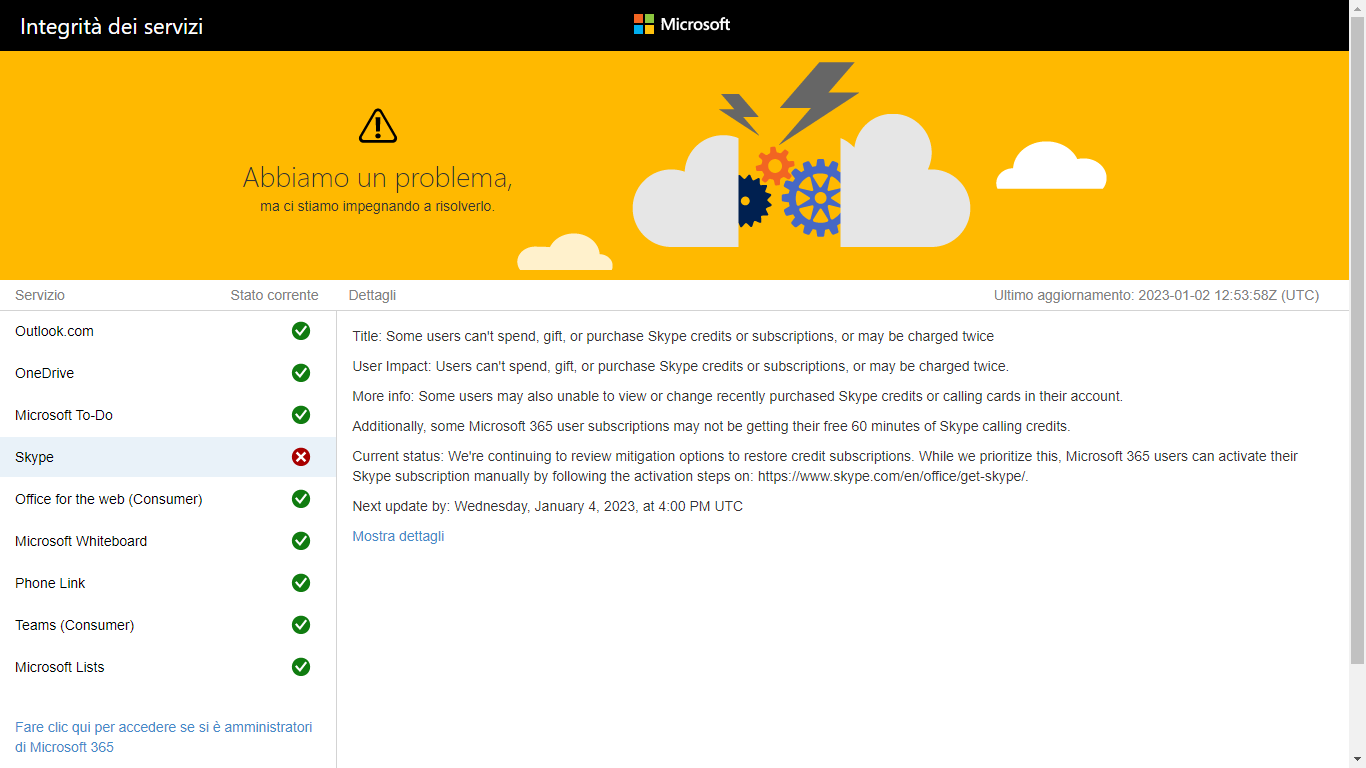Select the Outlook.com service row
This screenshot has width=1366, height=768.
pos(168,331)
